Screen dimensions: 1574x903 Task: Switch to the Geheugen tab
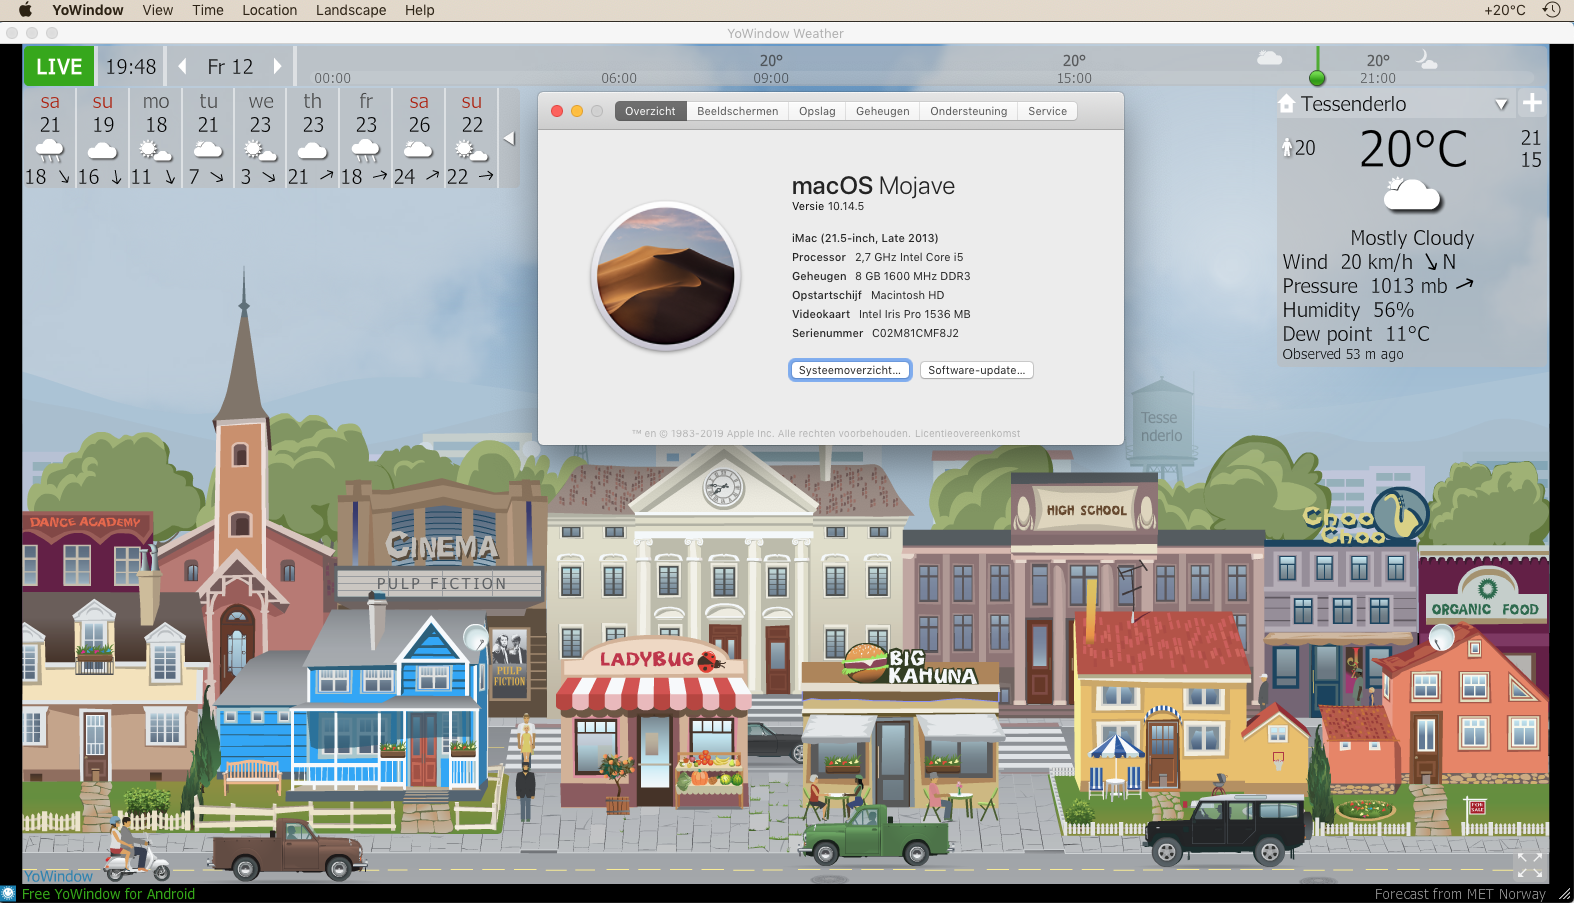[x=883, y=111]
